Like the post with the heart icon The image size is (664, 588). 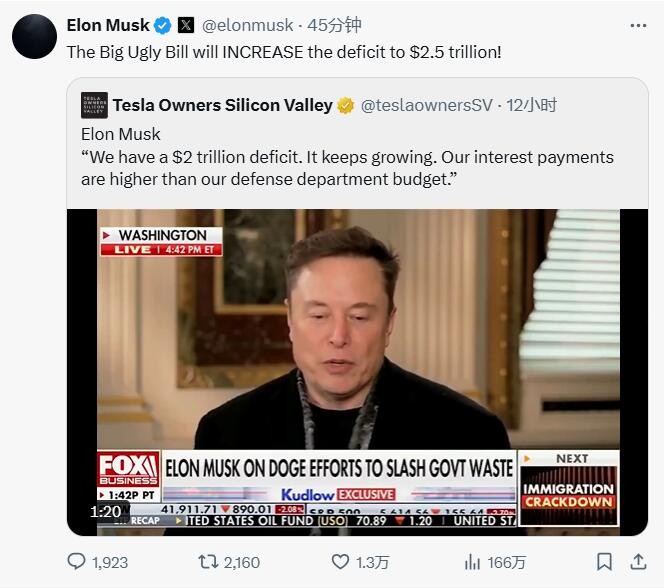(x=340, y=562)
